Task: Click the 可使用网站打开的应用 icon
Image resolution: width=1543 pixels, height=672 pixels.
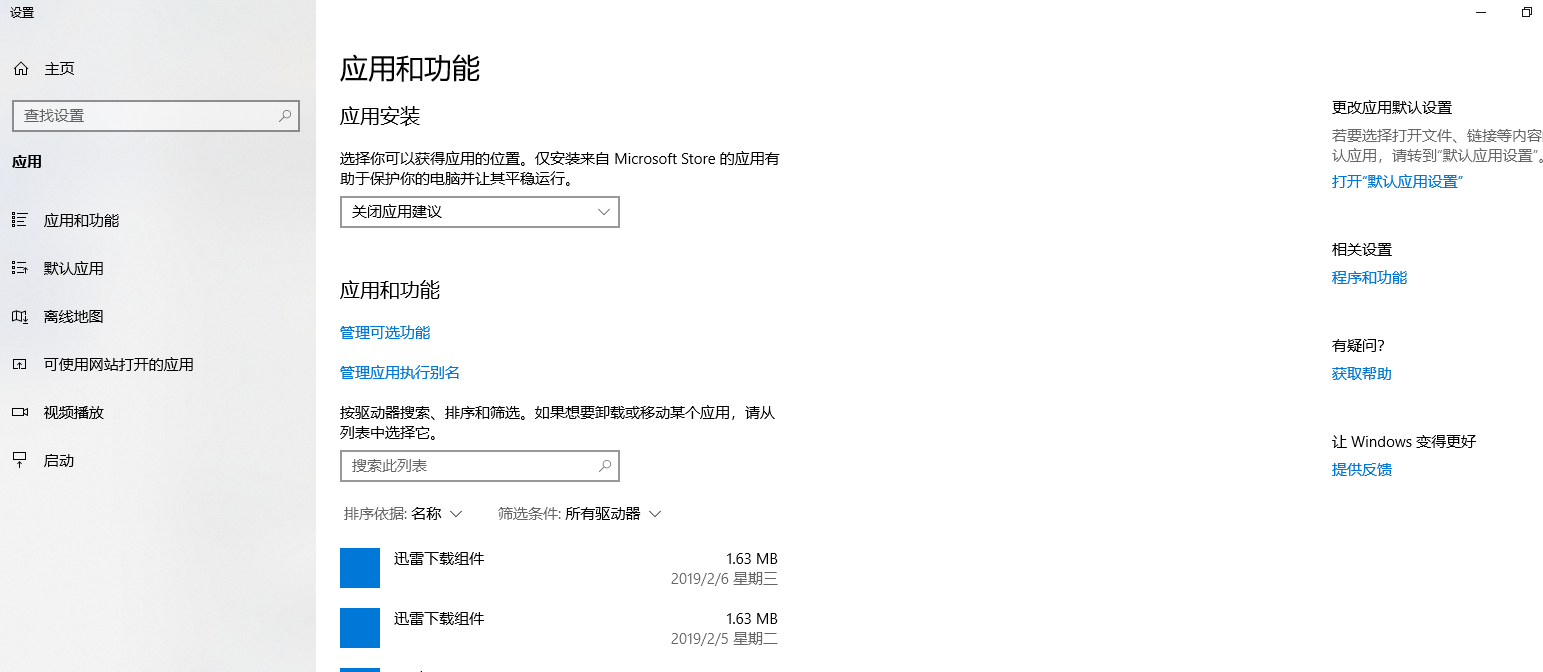Action: [19, 364]
